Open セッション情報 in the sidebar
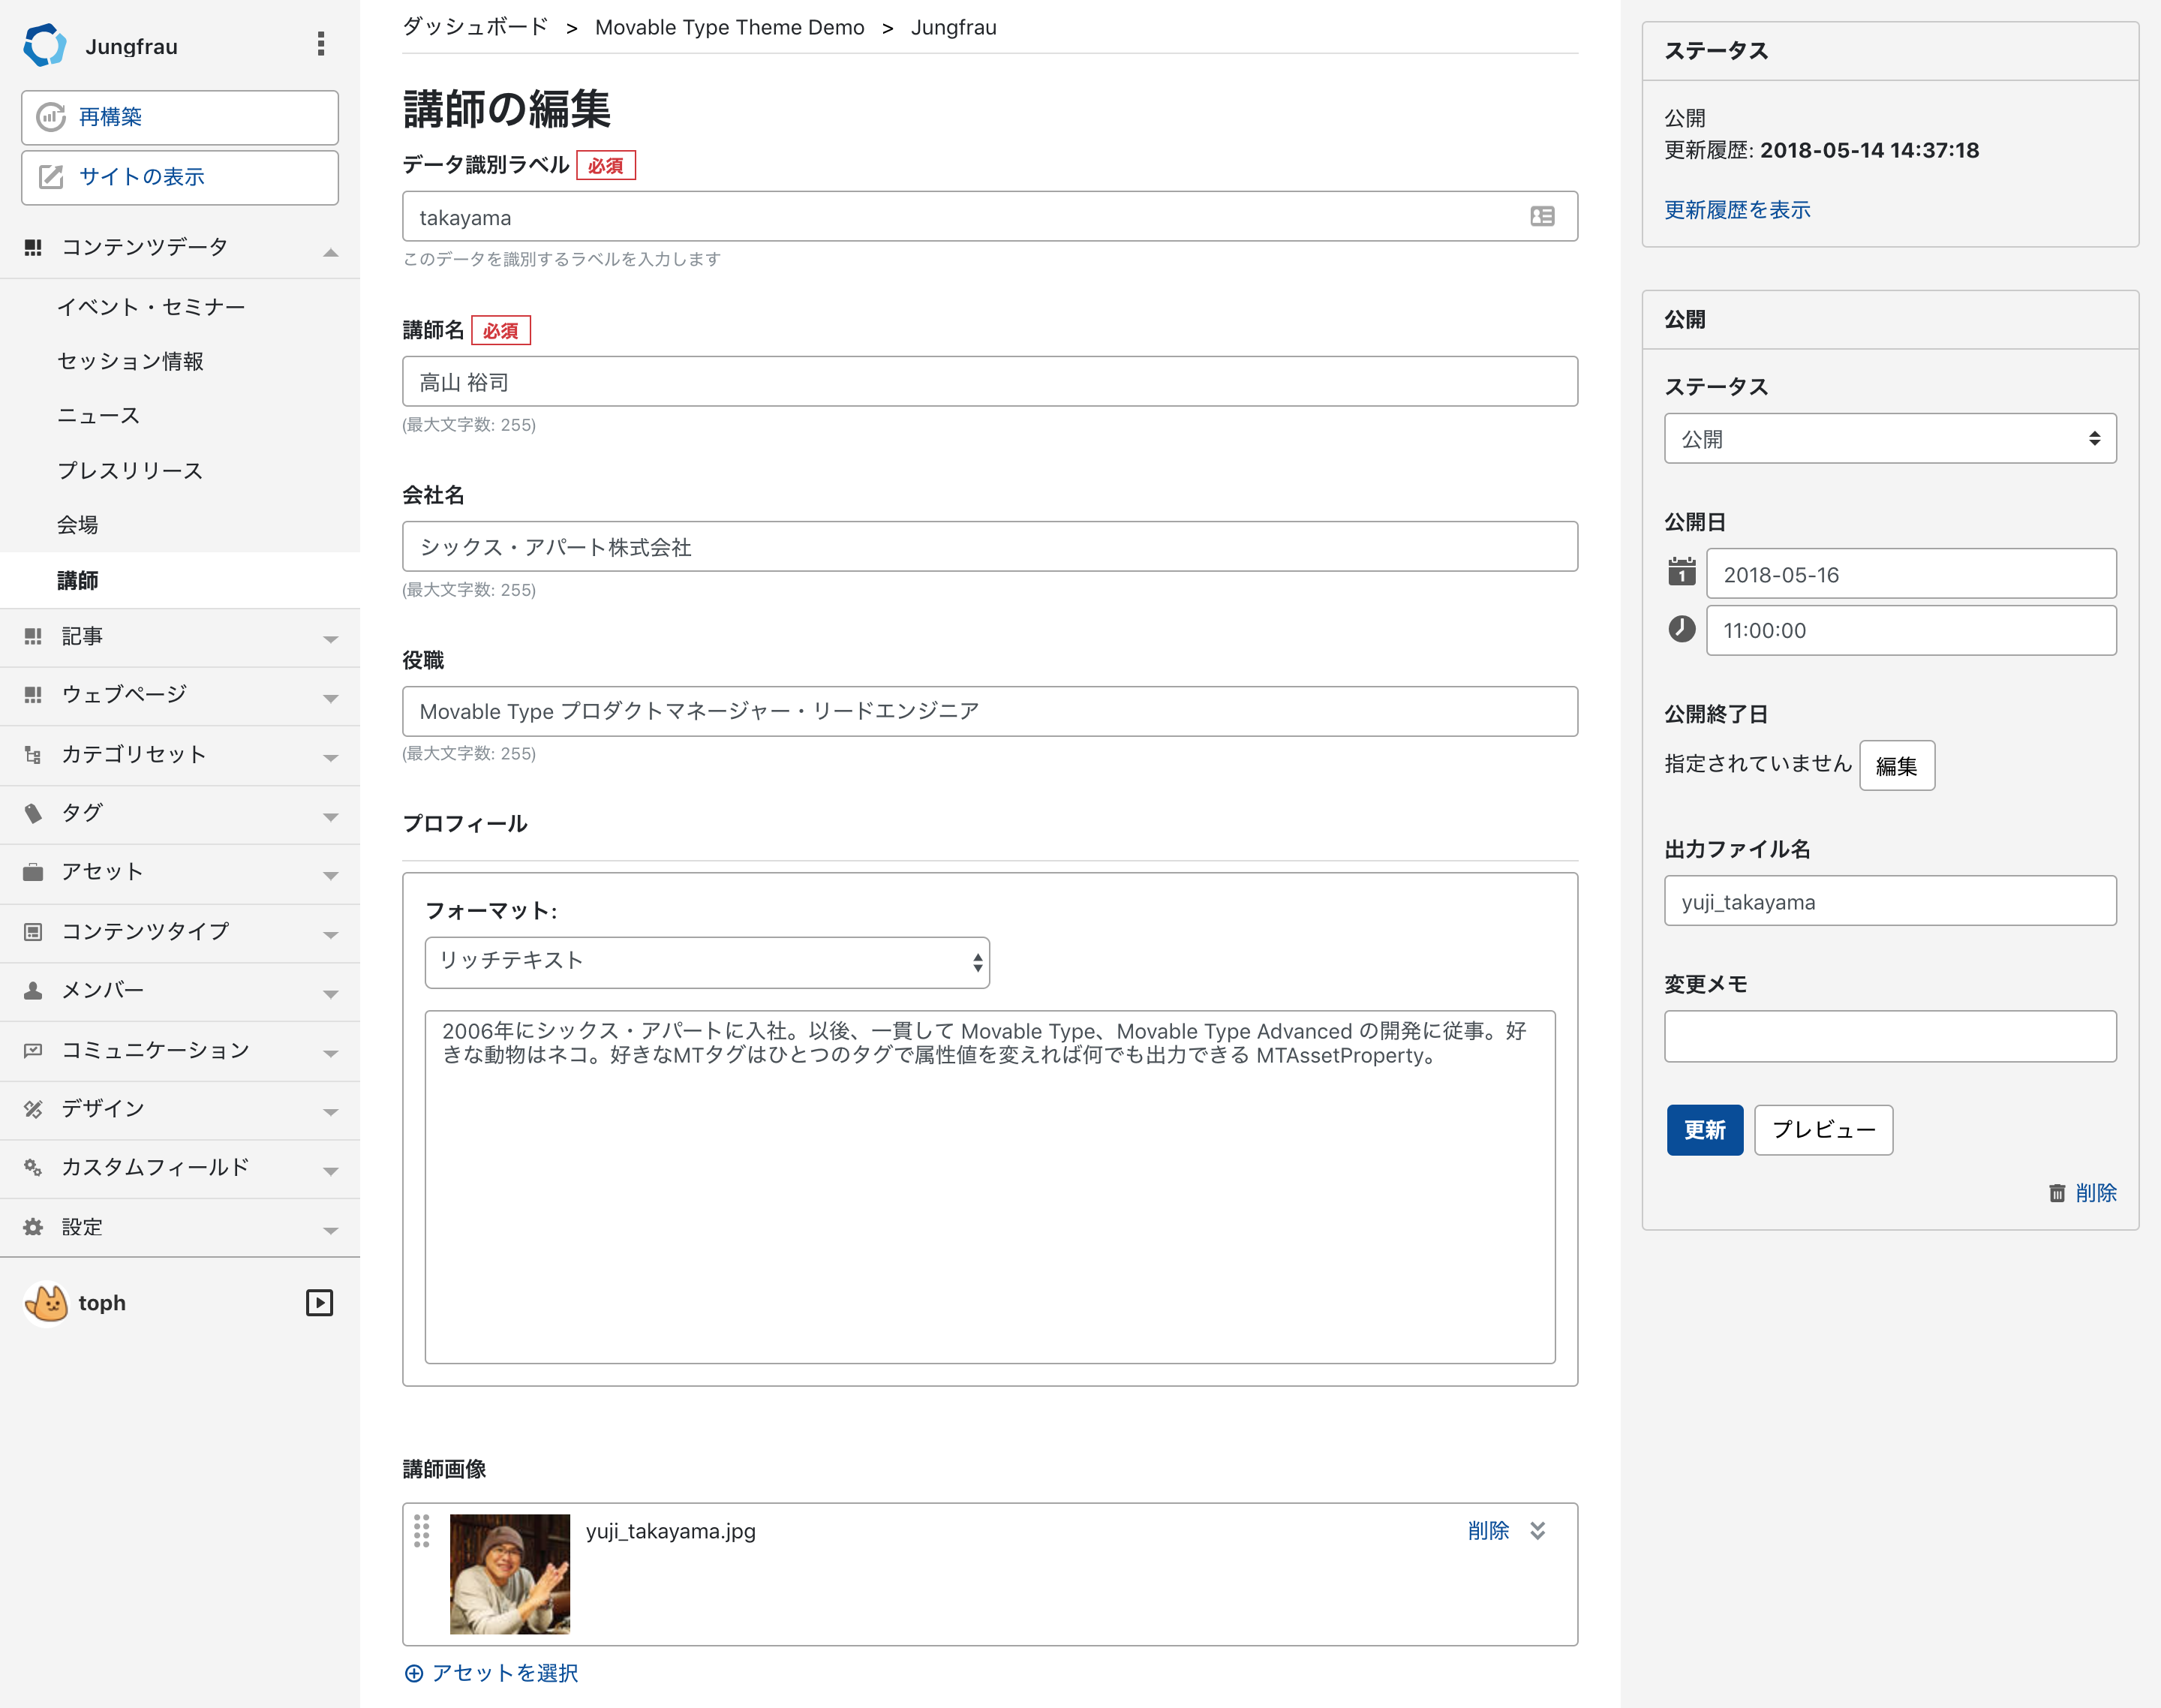 click(130, 361)
